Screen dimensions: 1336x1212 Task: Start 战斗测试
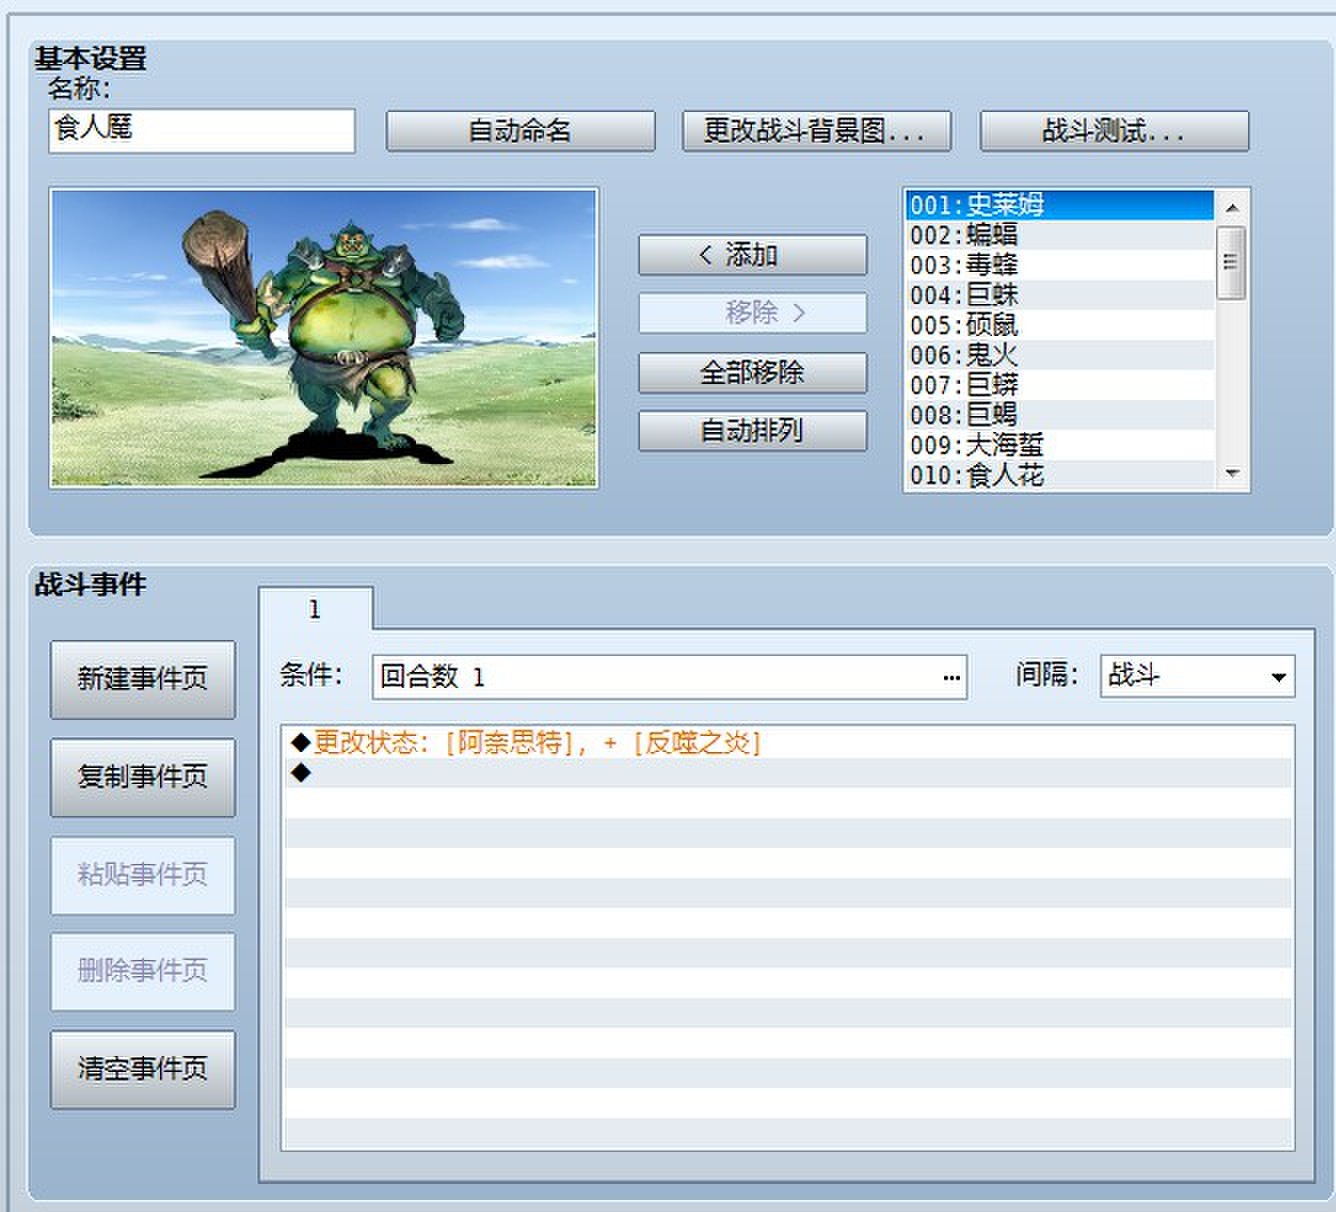click(x=1114, y=131)
